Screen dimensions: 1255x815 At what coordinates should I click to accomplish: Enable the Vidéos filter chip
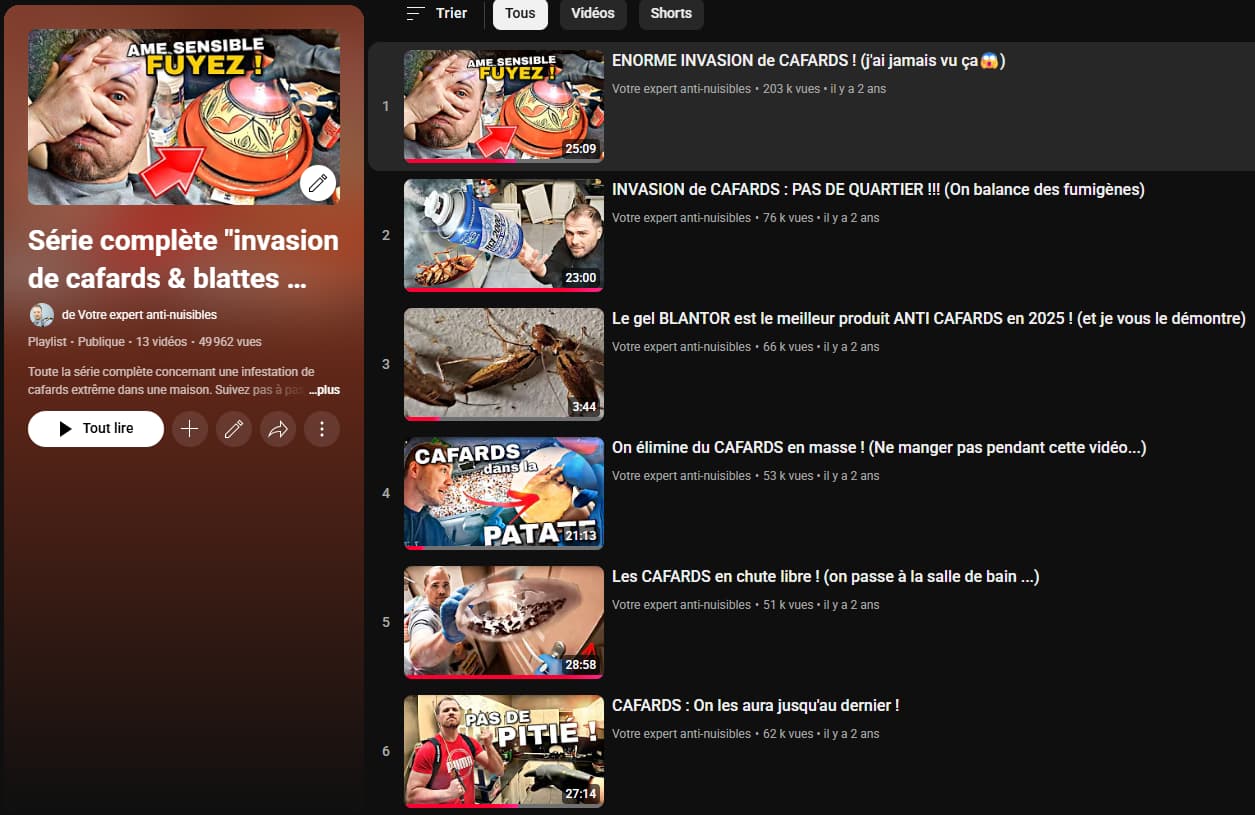pos(592,14)
